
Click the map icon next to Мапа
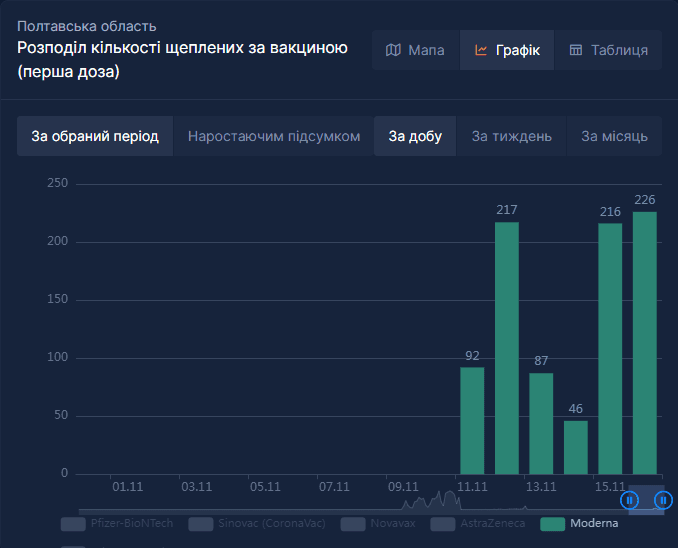(393, 50)
